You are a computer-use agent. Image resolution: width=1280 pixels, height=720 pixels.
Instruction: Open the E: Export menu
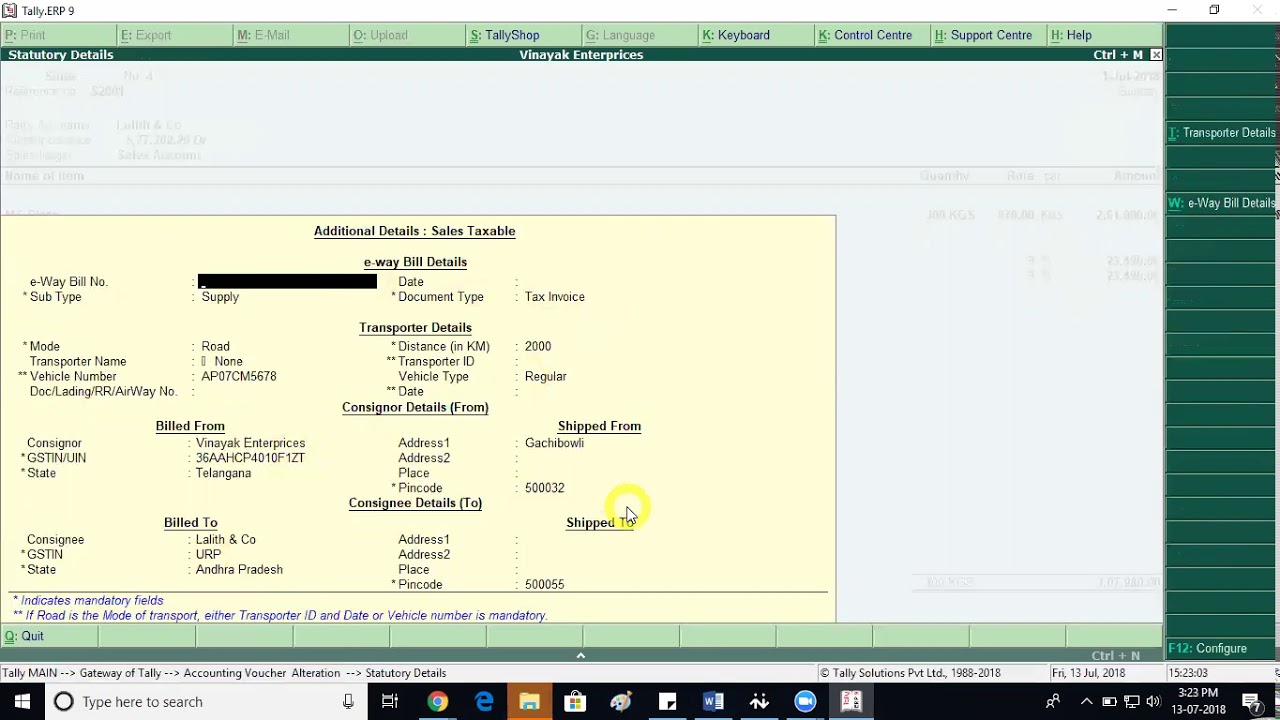[174, 35]
